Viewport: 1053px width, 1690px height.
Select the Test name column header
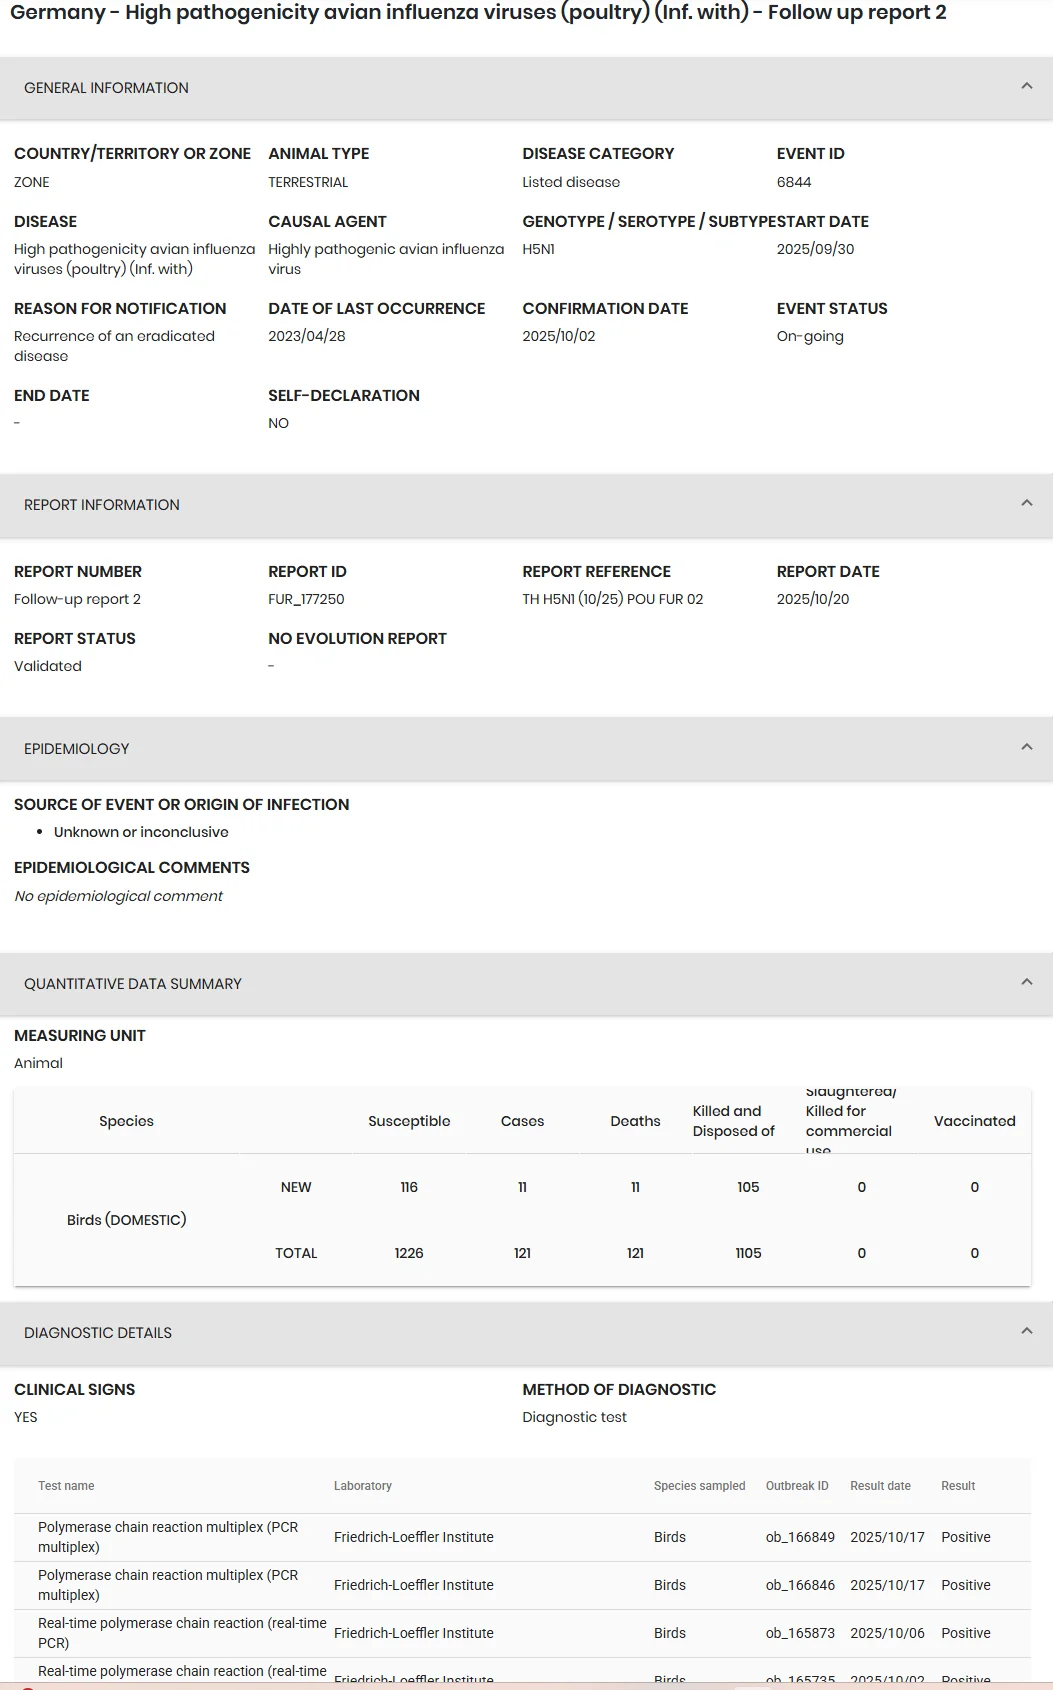[x=66, y=1486]
